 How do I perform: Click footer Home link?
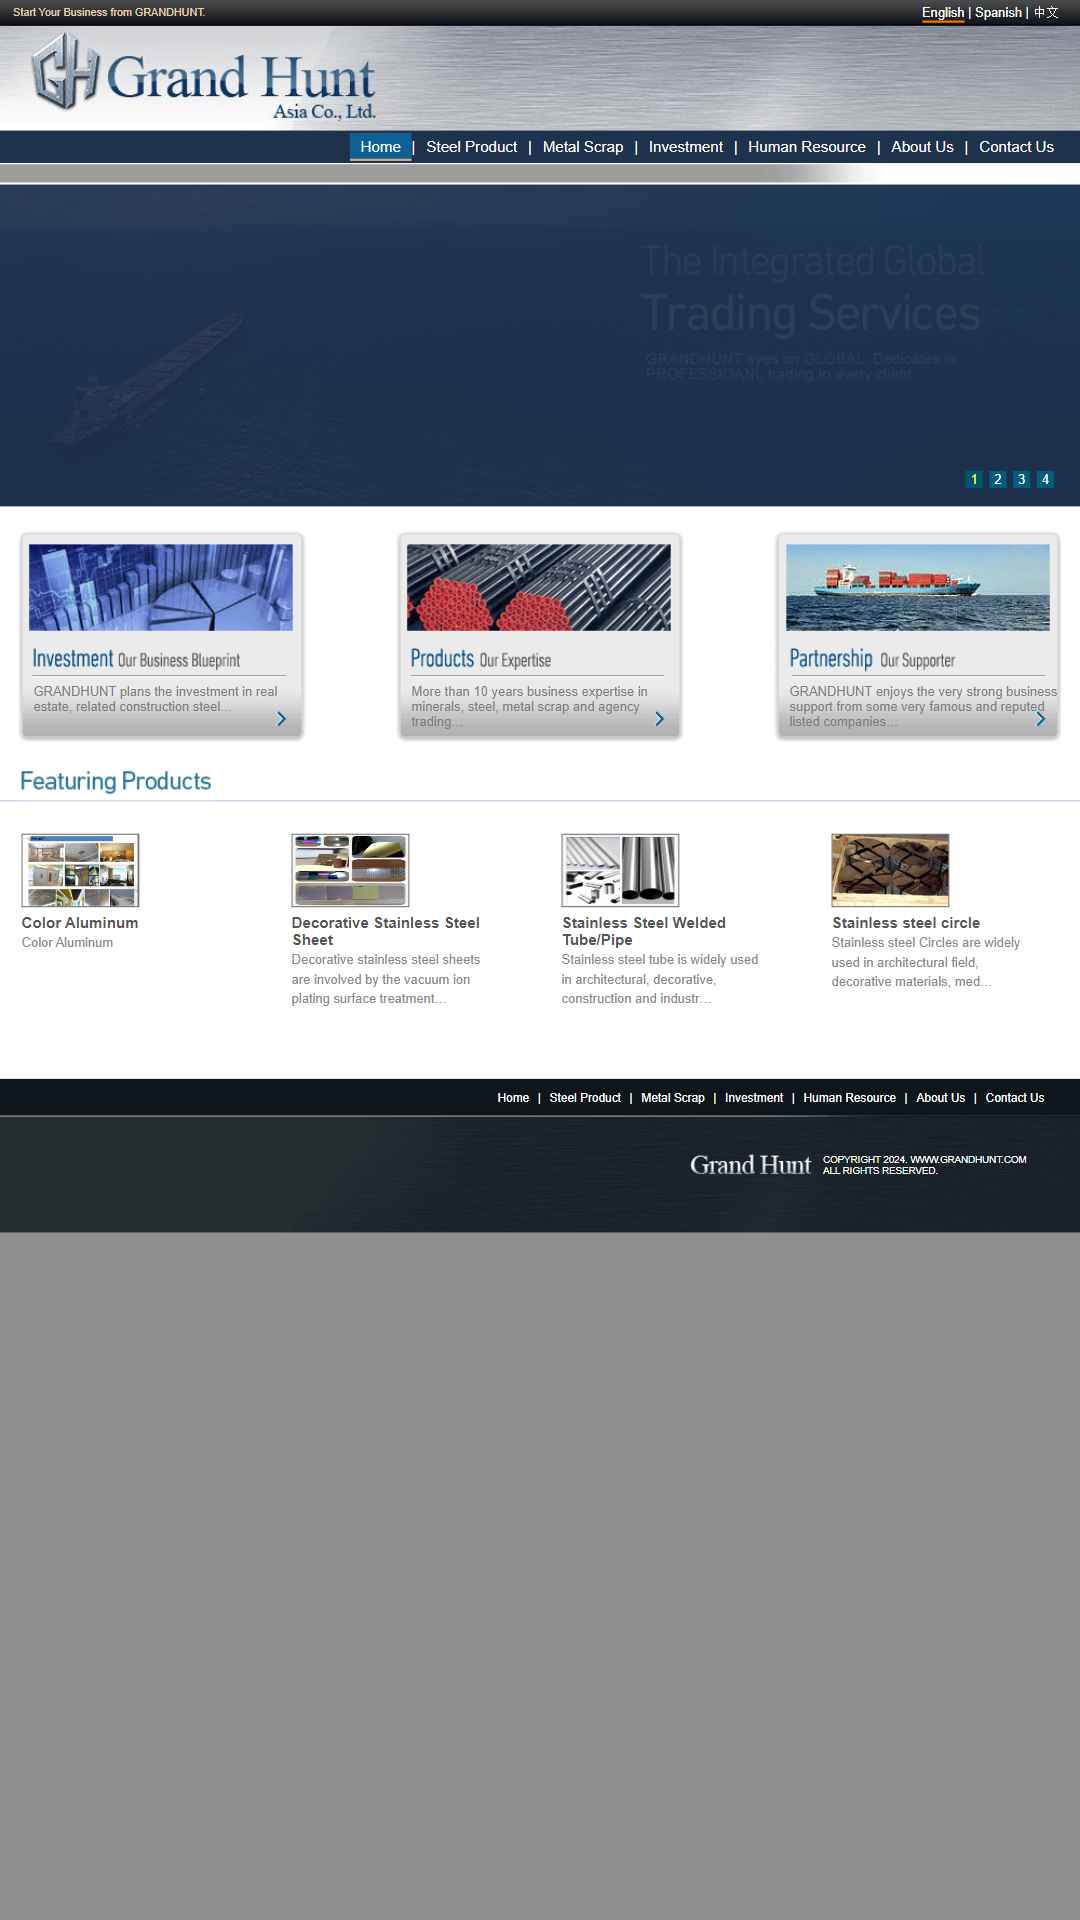(513, 1098)
